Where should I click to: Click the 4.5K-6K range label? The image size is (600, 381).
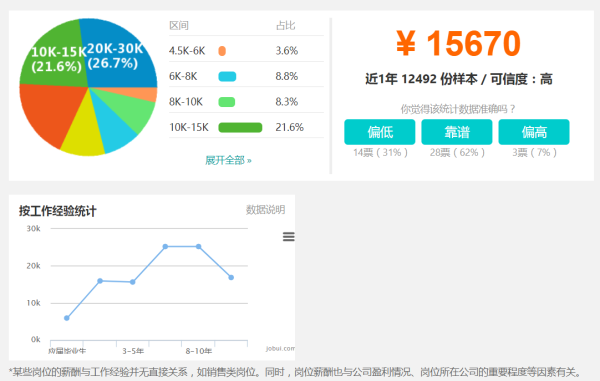187,51
